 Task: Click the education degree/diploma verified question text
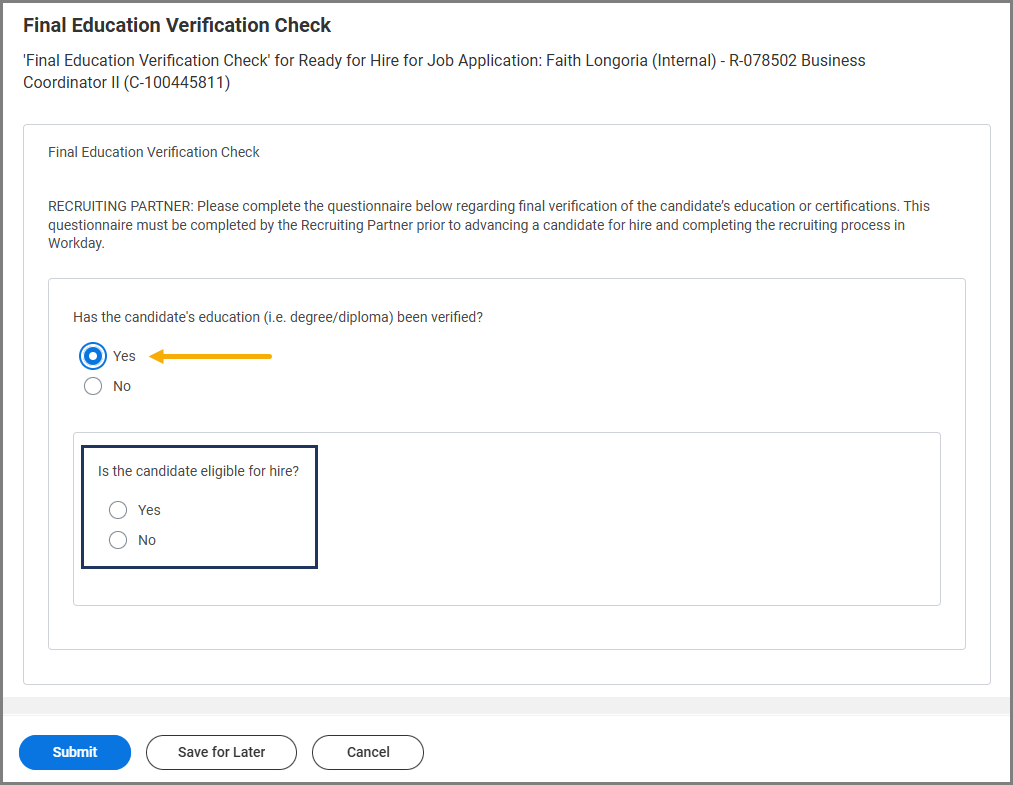click(x=278, y=317)
